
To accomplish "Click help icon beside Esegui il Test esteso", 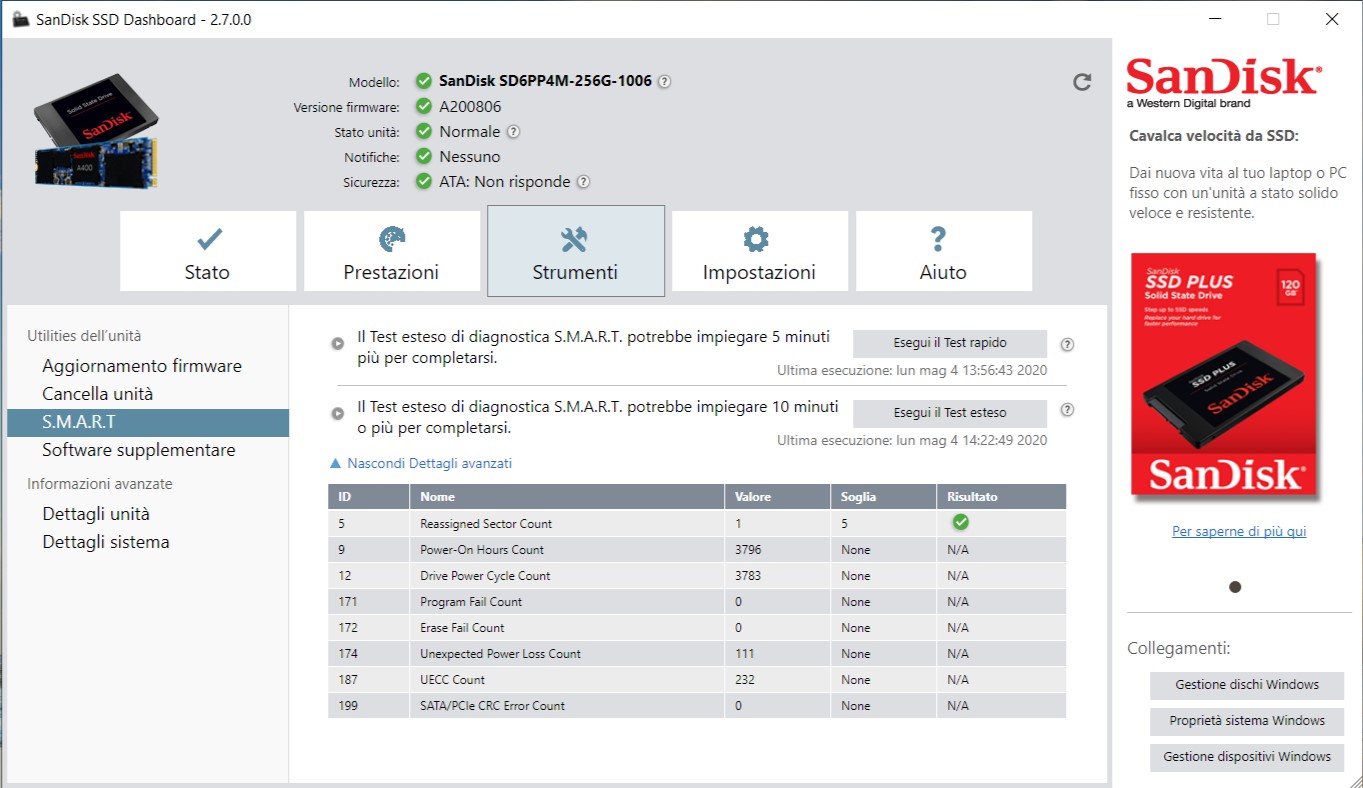I will point(1067,410).
